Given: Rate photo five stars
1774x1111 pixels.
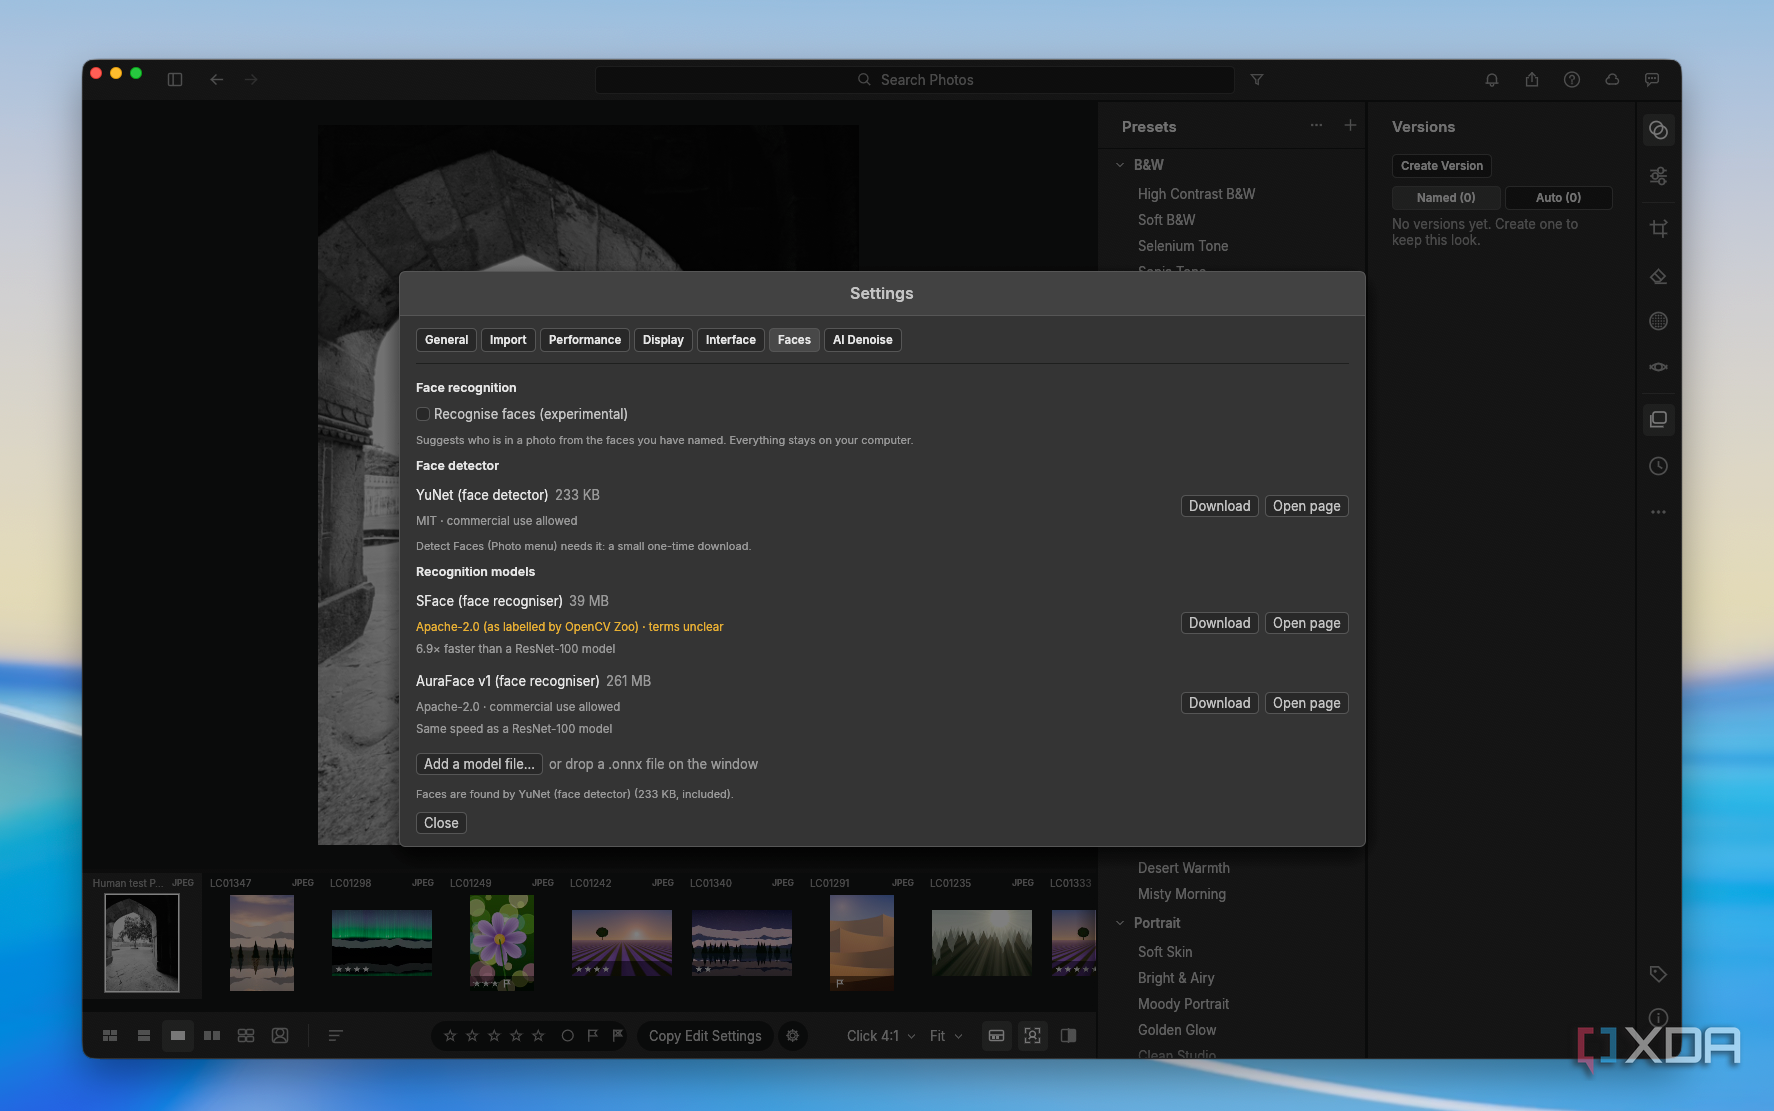Looking at the screenshot, I should click(538, 1036).
